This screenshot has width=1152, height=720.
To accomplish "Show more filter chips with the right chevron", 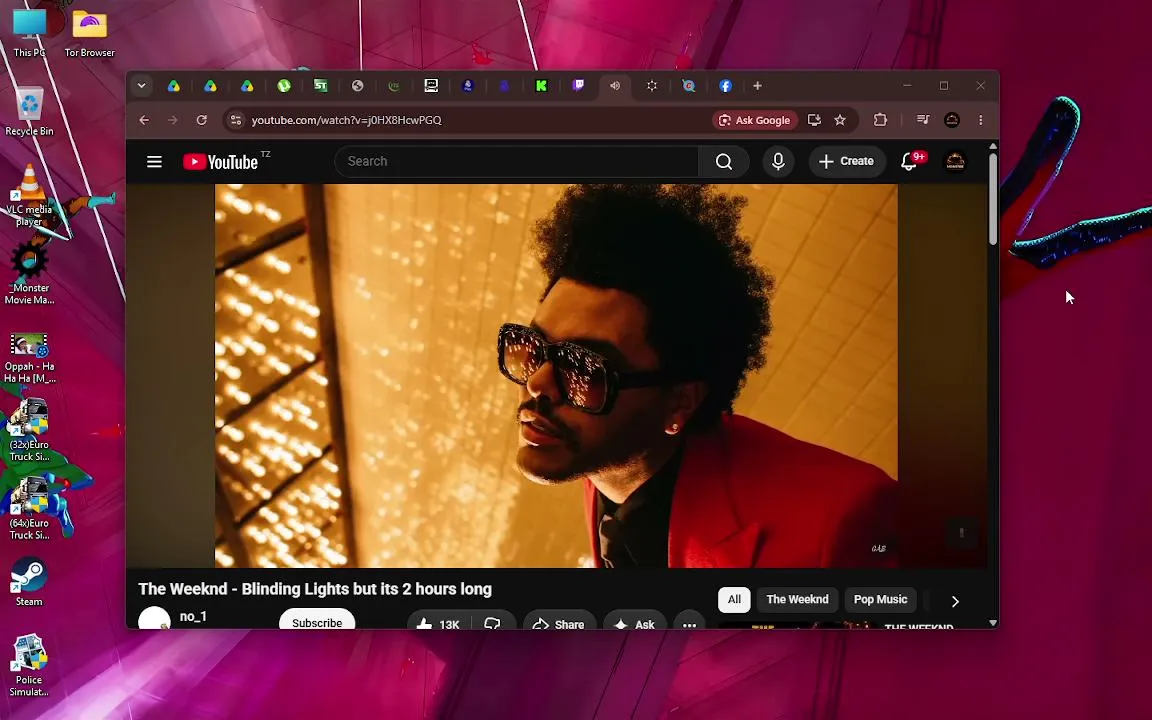I will coord(955,601).
